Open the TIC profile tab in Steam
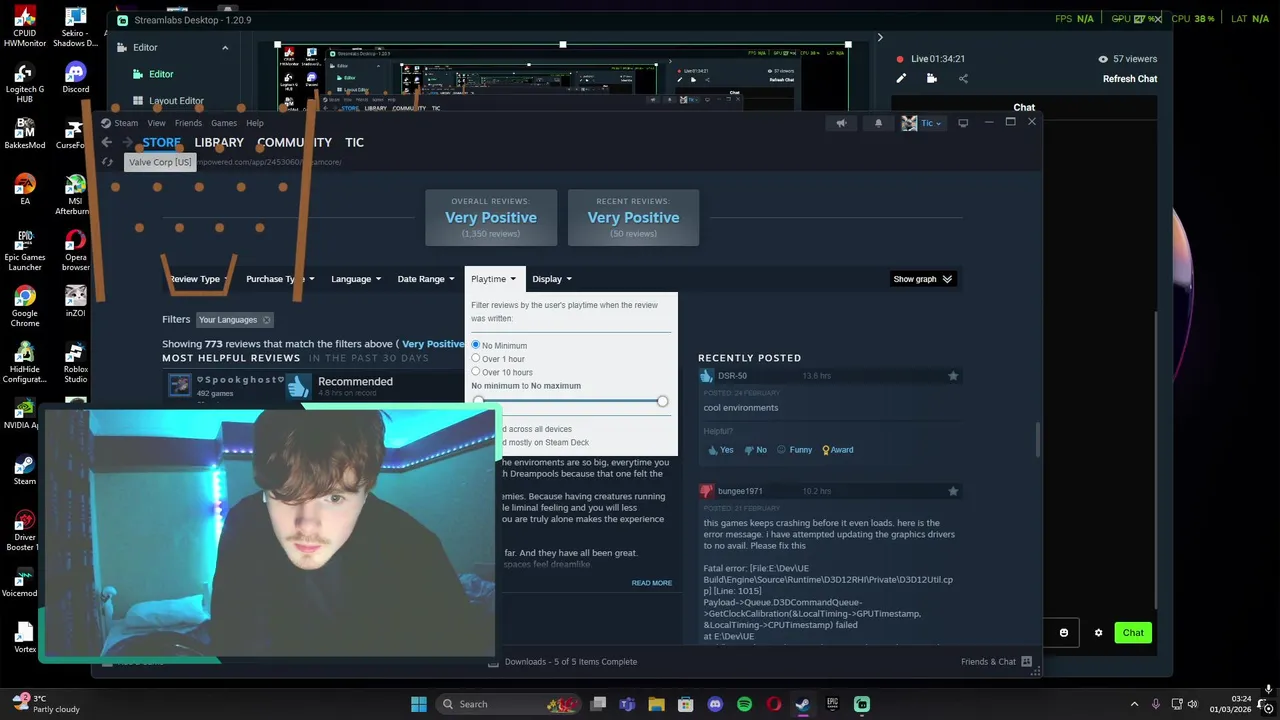 pyautogui.click(x=354, y=142)
